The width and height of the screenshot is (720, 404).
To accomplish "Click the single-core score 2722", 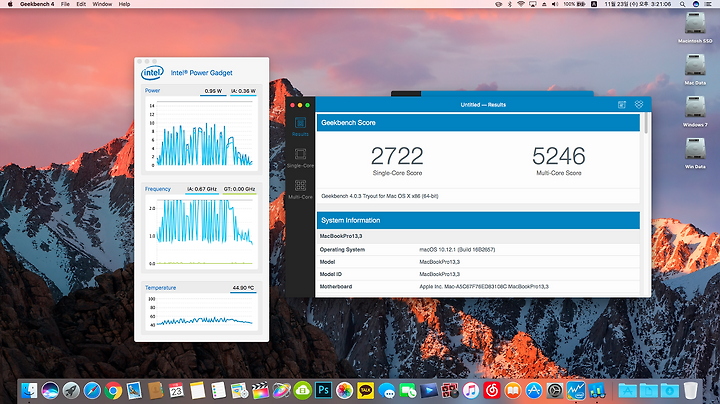I will pyautogui.click(x=397, y=156).
